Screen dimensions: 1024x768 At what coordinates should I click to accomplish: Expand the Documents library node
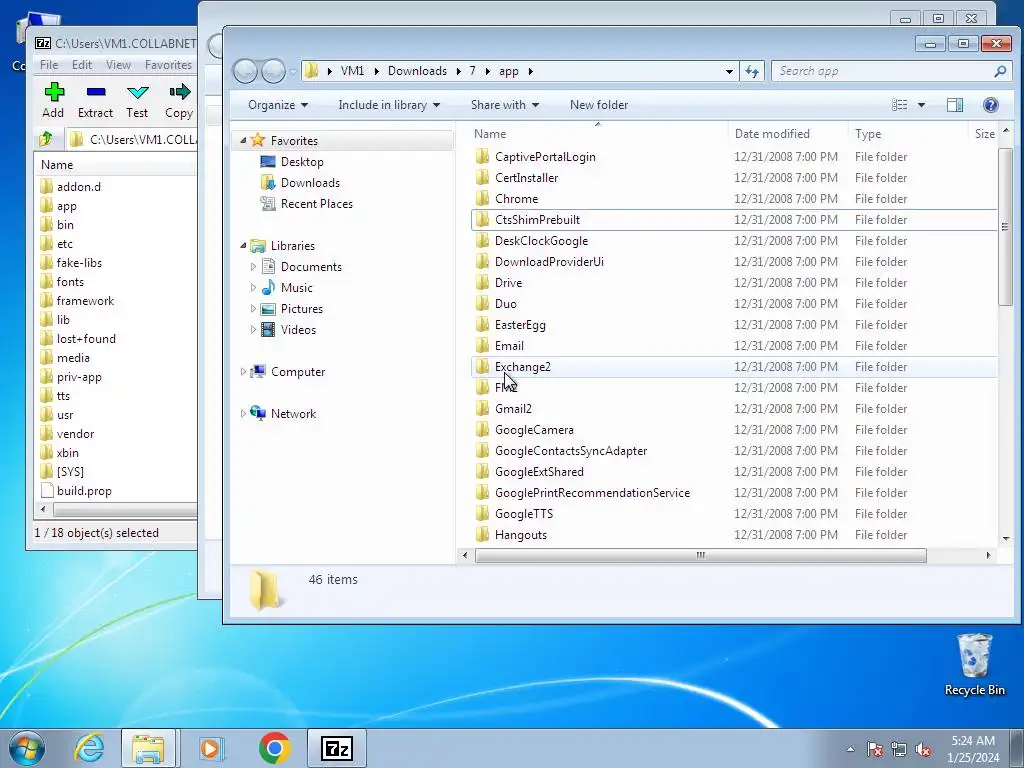pyautogui.click(x=253, y=266)
